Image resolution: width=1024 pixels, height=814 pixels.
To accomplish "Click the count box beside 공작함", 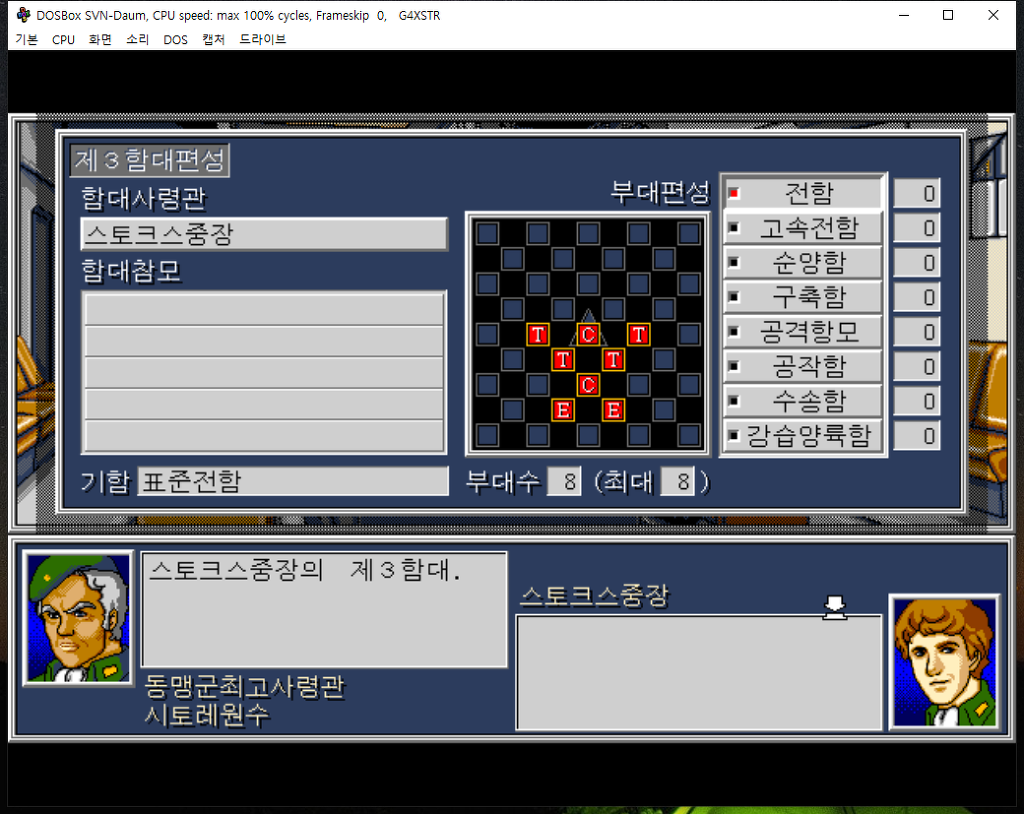I will (916, 366).
